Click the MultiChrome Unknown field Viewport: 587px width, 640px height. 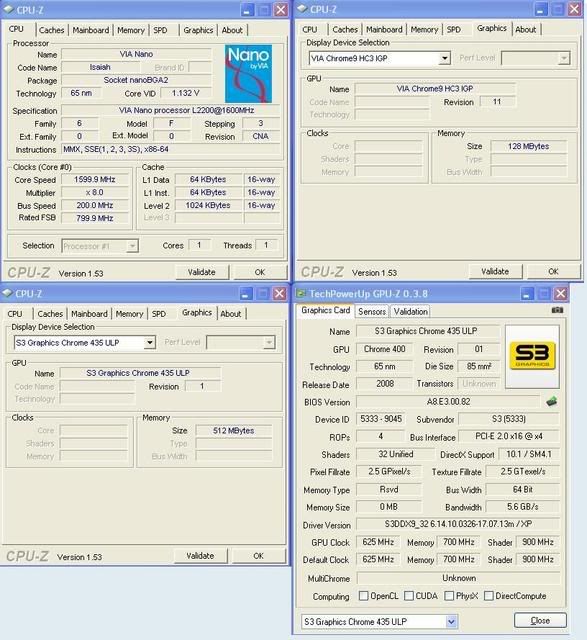(x=458, y=578)
